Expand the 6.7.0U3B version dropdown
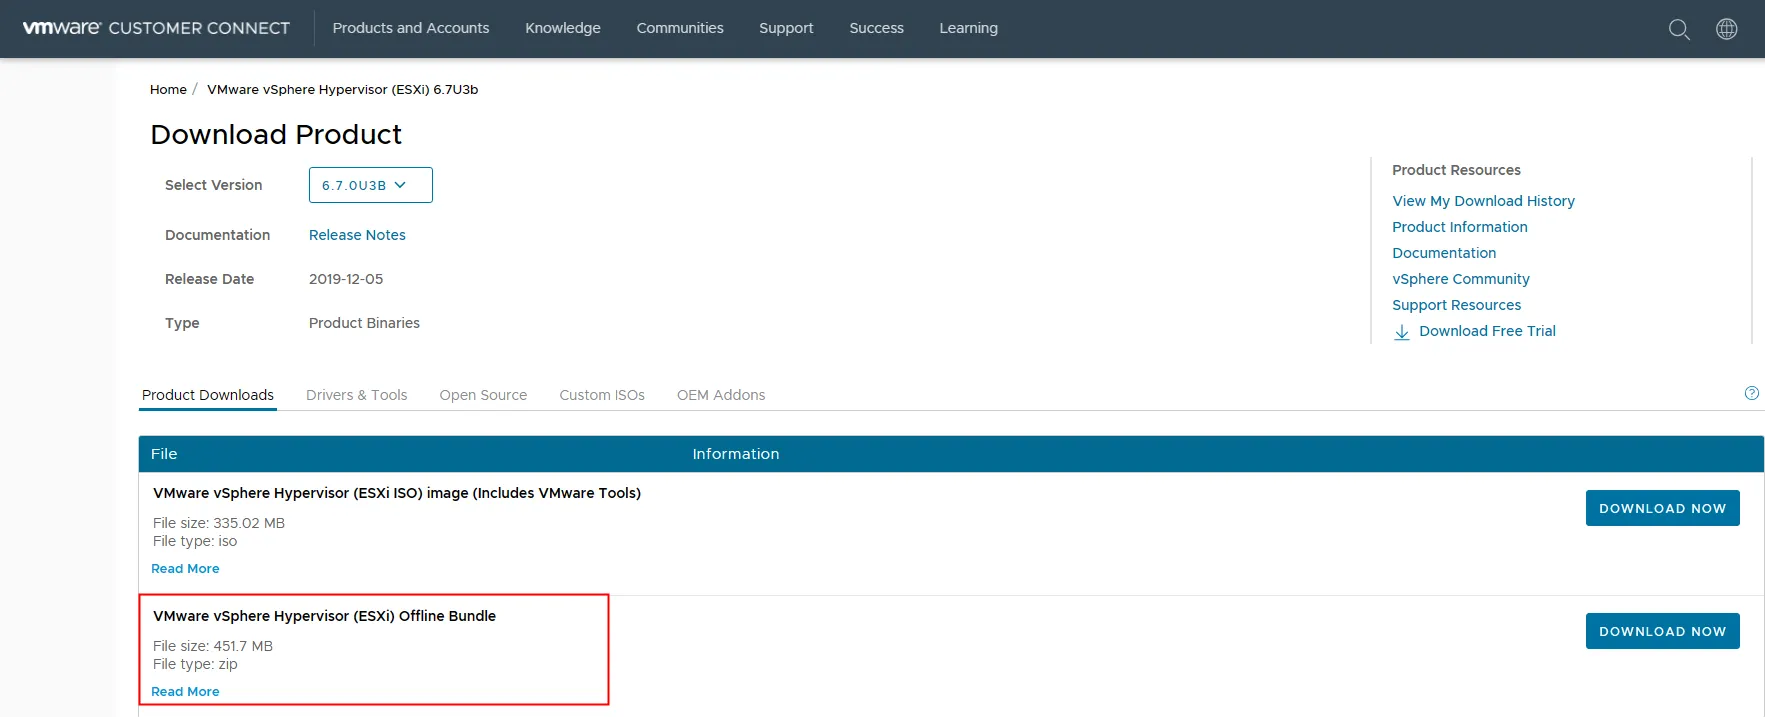Viewport: 1765px width, 717px height. (370, 185)
